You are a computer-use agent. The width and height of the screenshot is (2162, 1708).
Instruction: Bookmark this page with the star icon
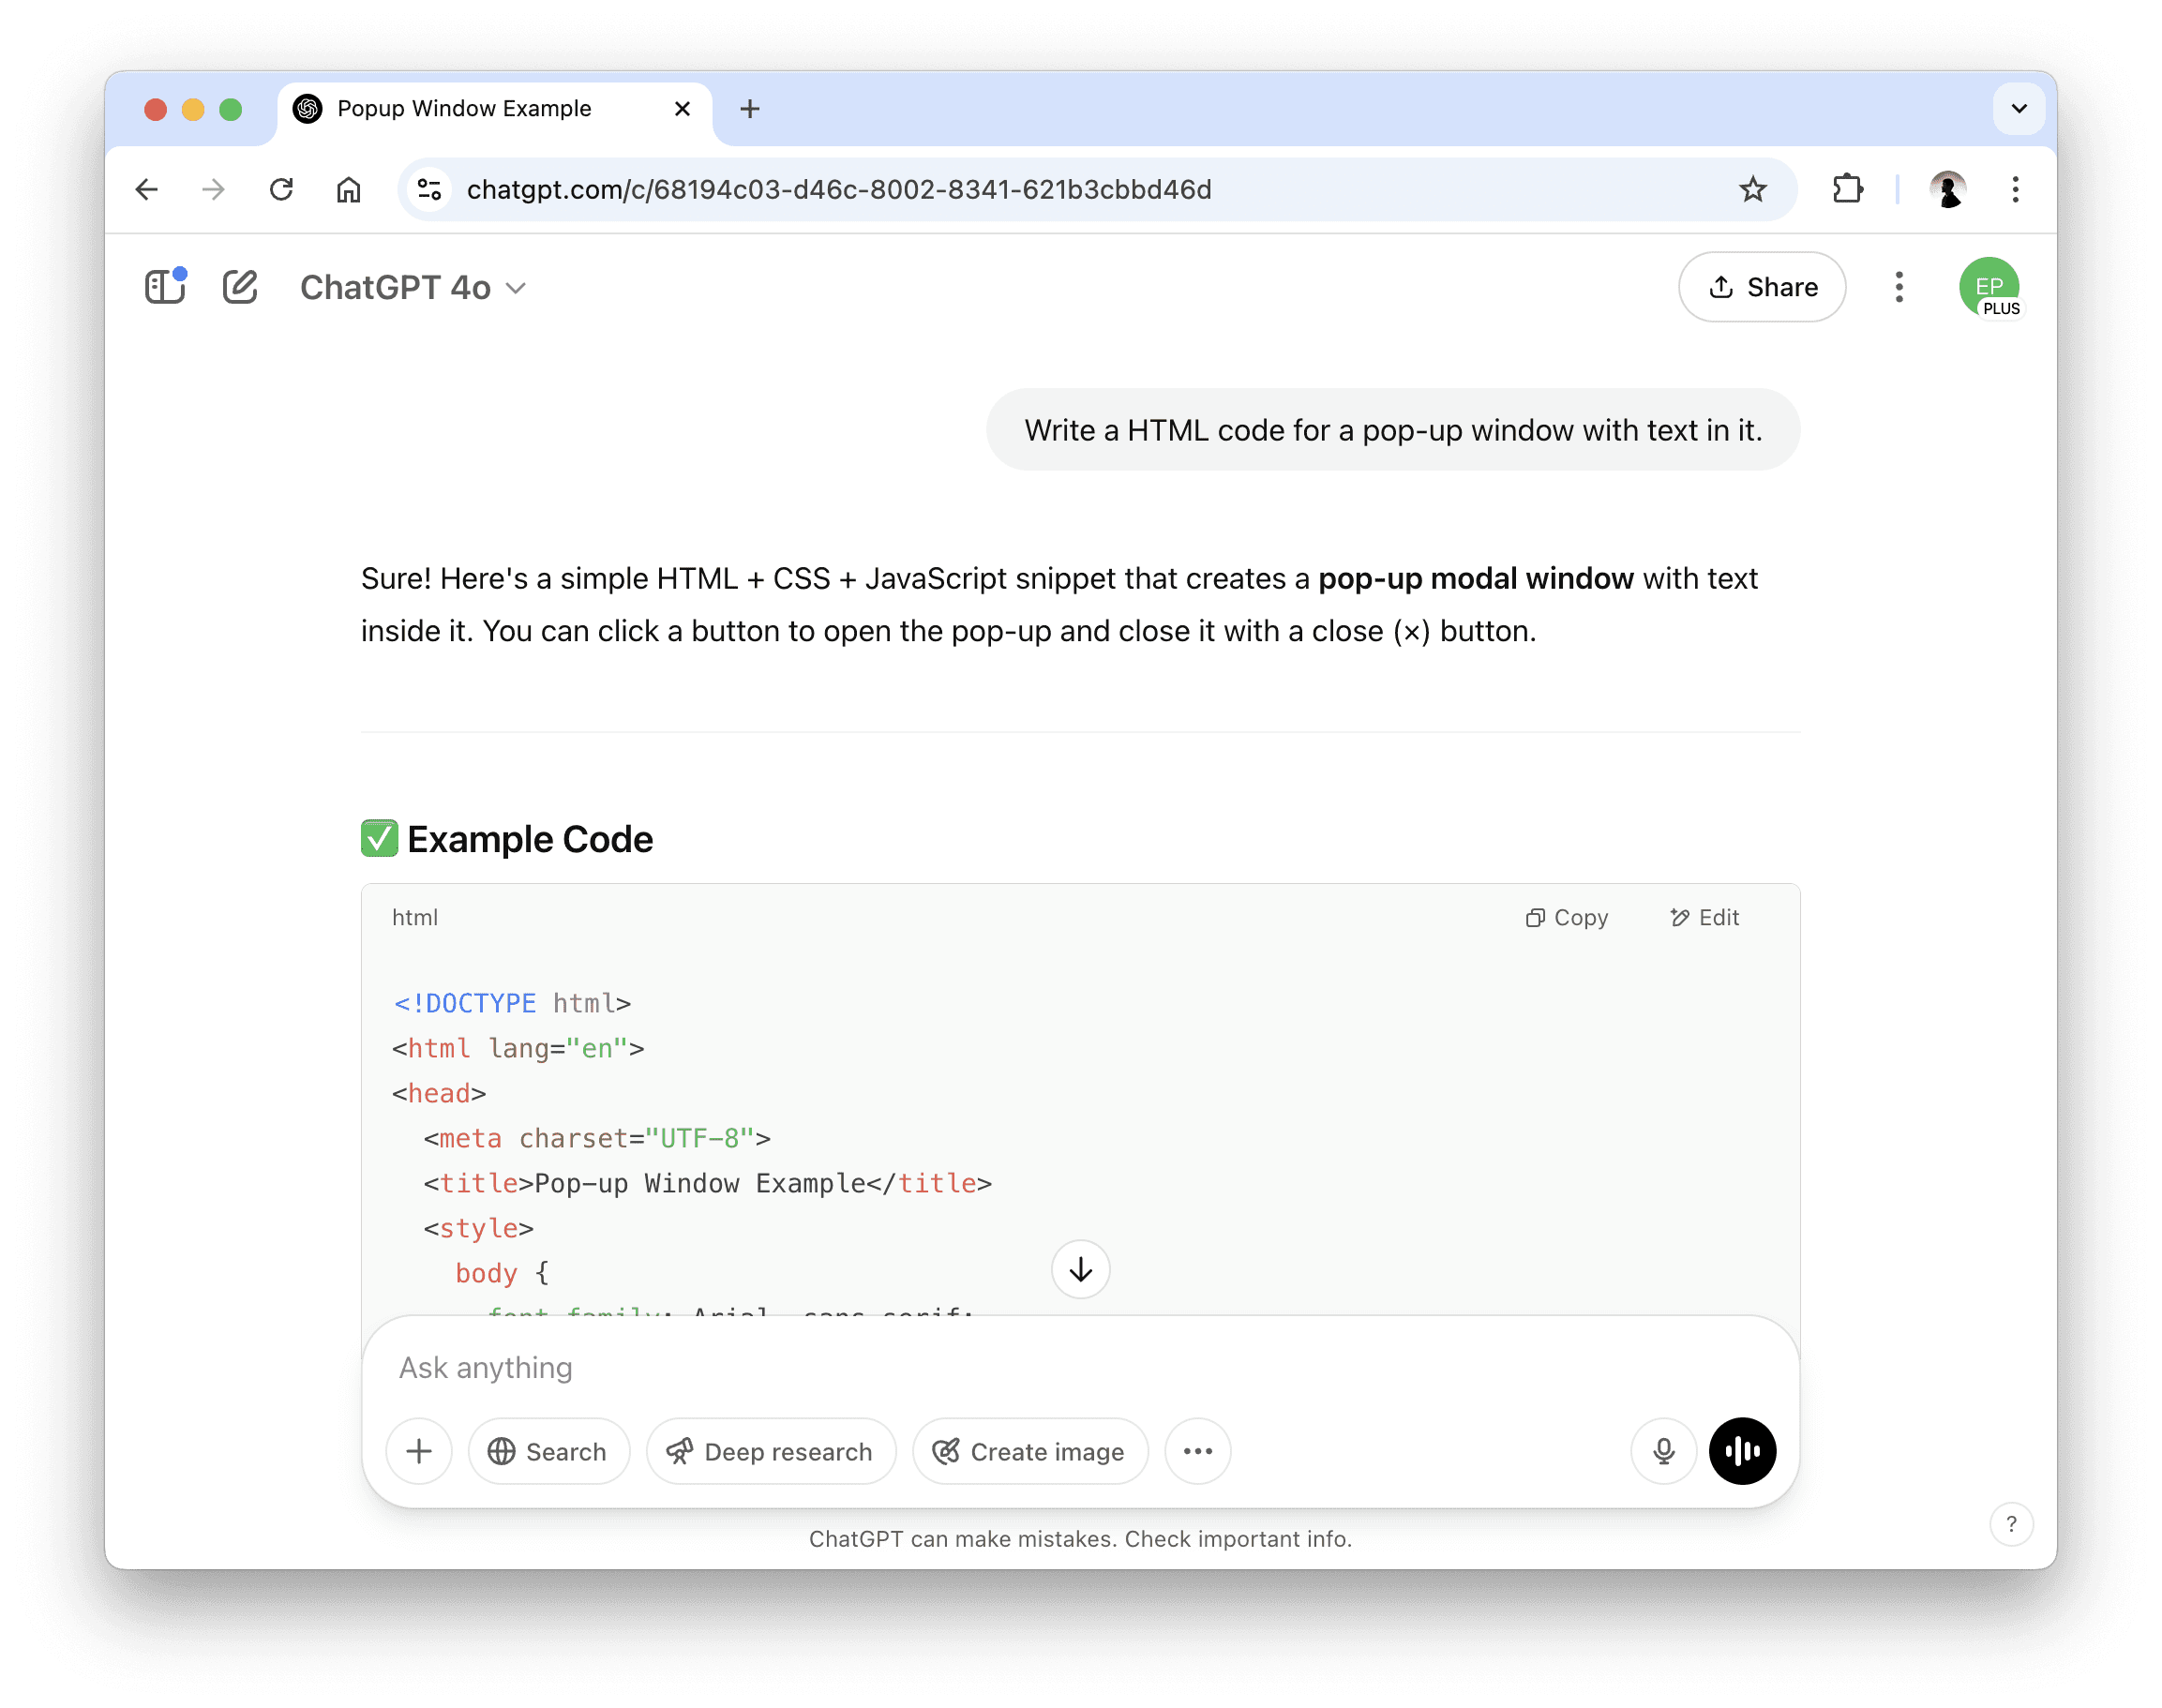[x=1752, y=189]
